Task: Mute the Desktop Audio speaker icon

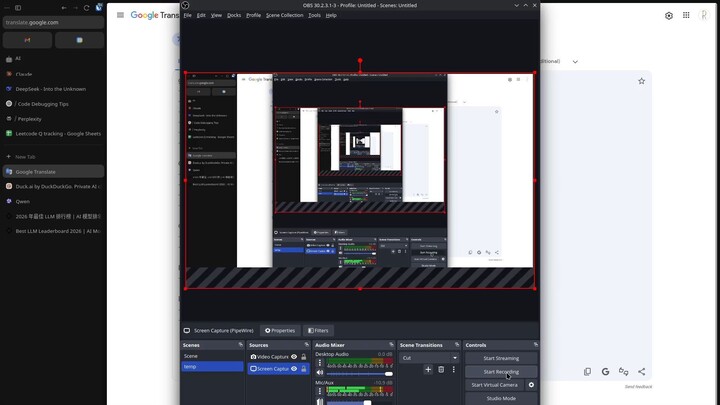Action: 320,373
